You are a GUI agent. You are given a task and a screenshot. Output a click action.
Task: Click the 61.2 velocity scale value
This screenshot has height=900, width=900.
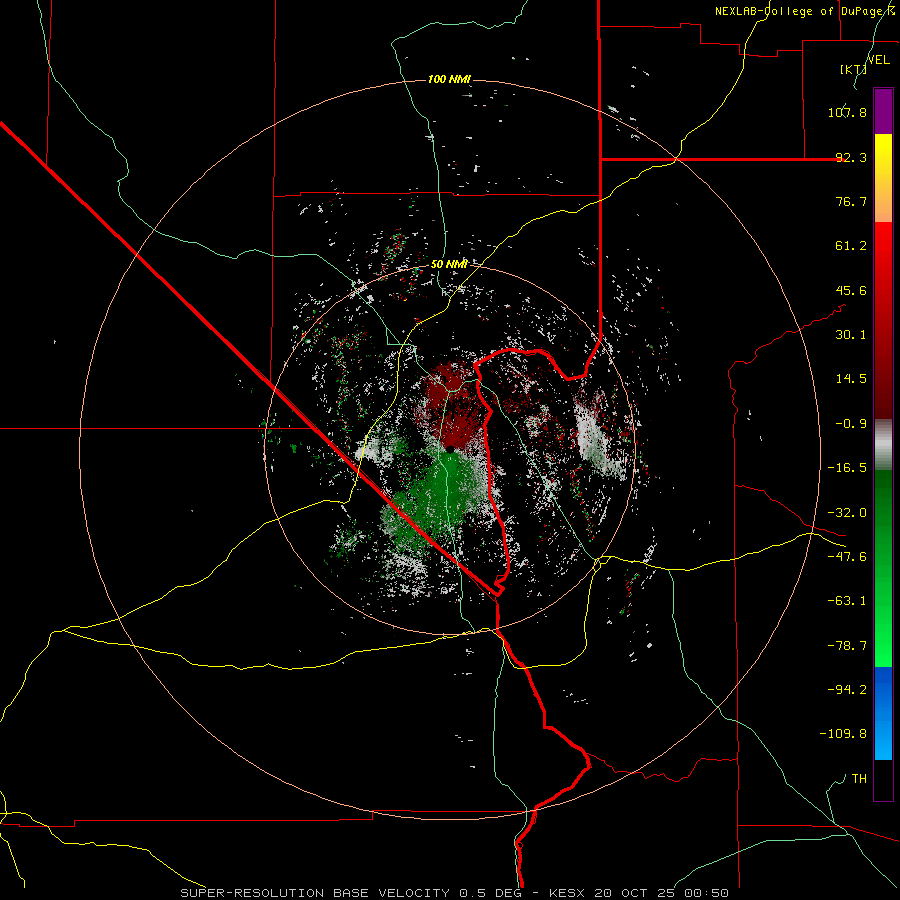coord(851,246)
